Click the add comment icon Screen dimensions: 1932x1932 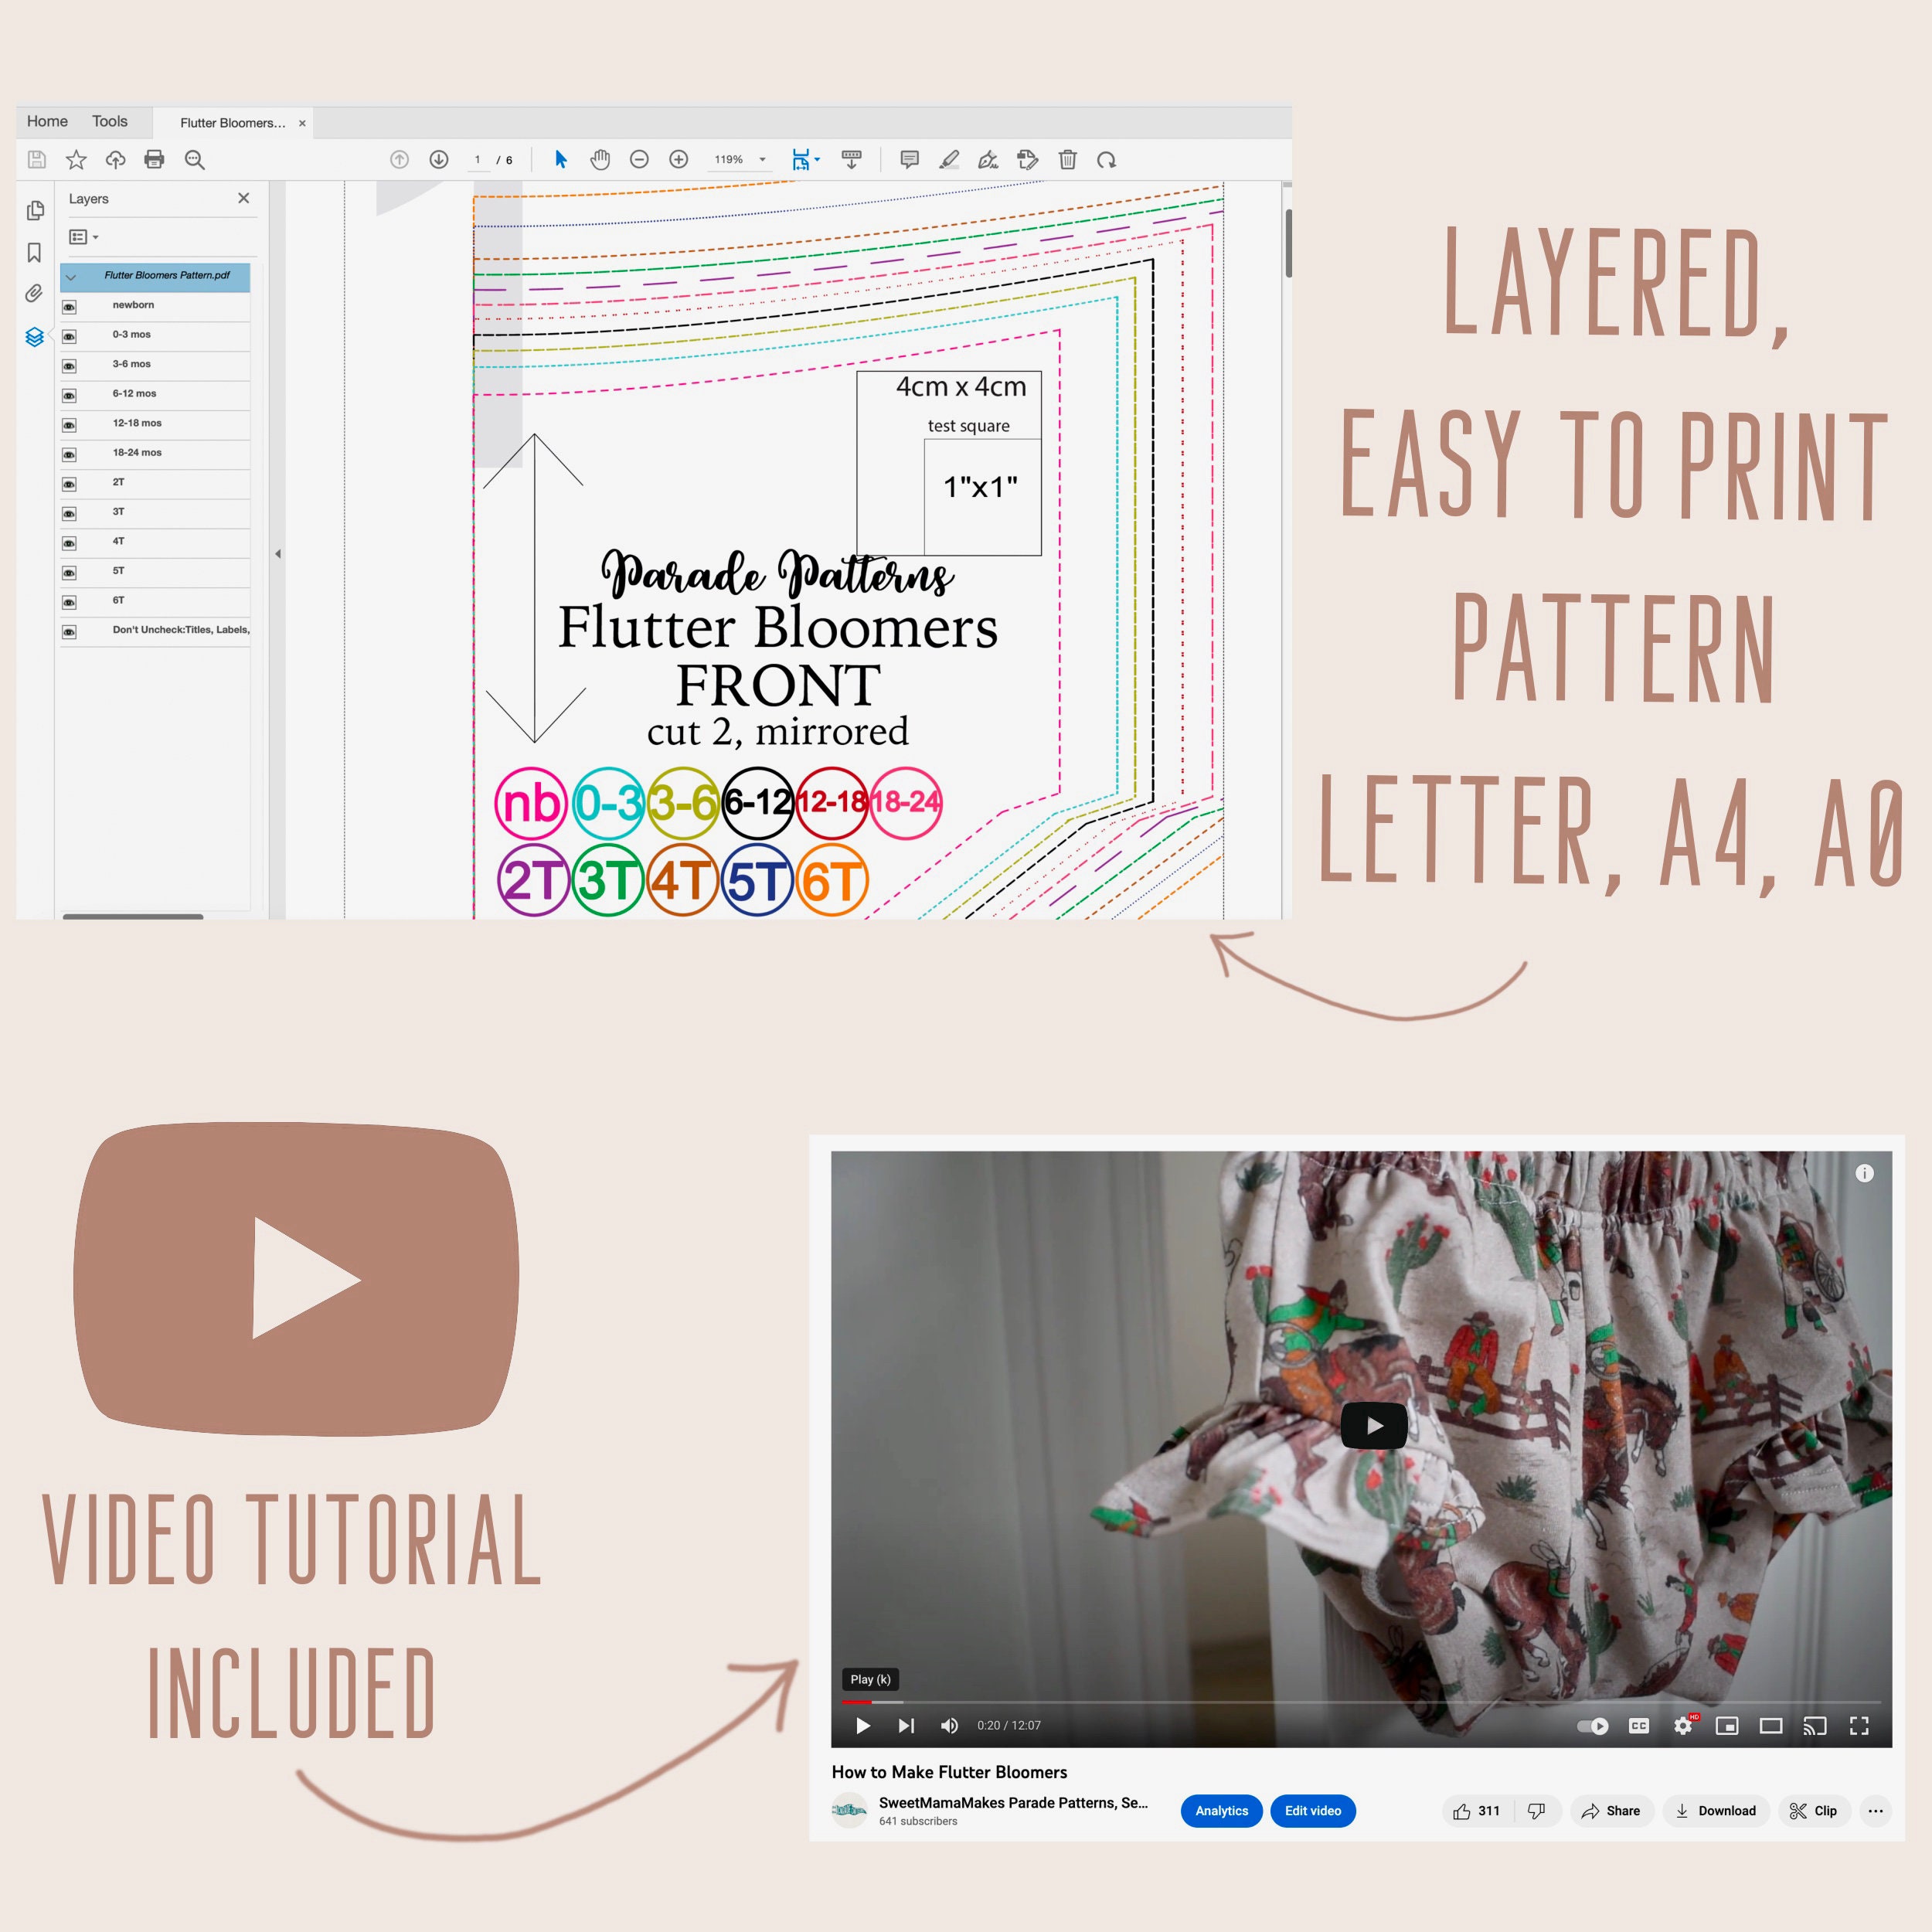tap(909, 159)
